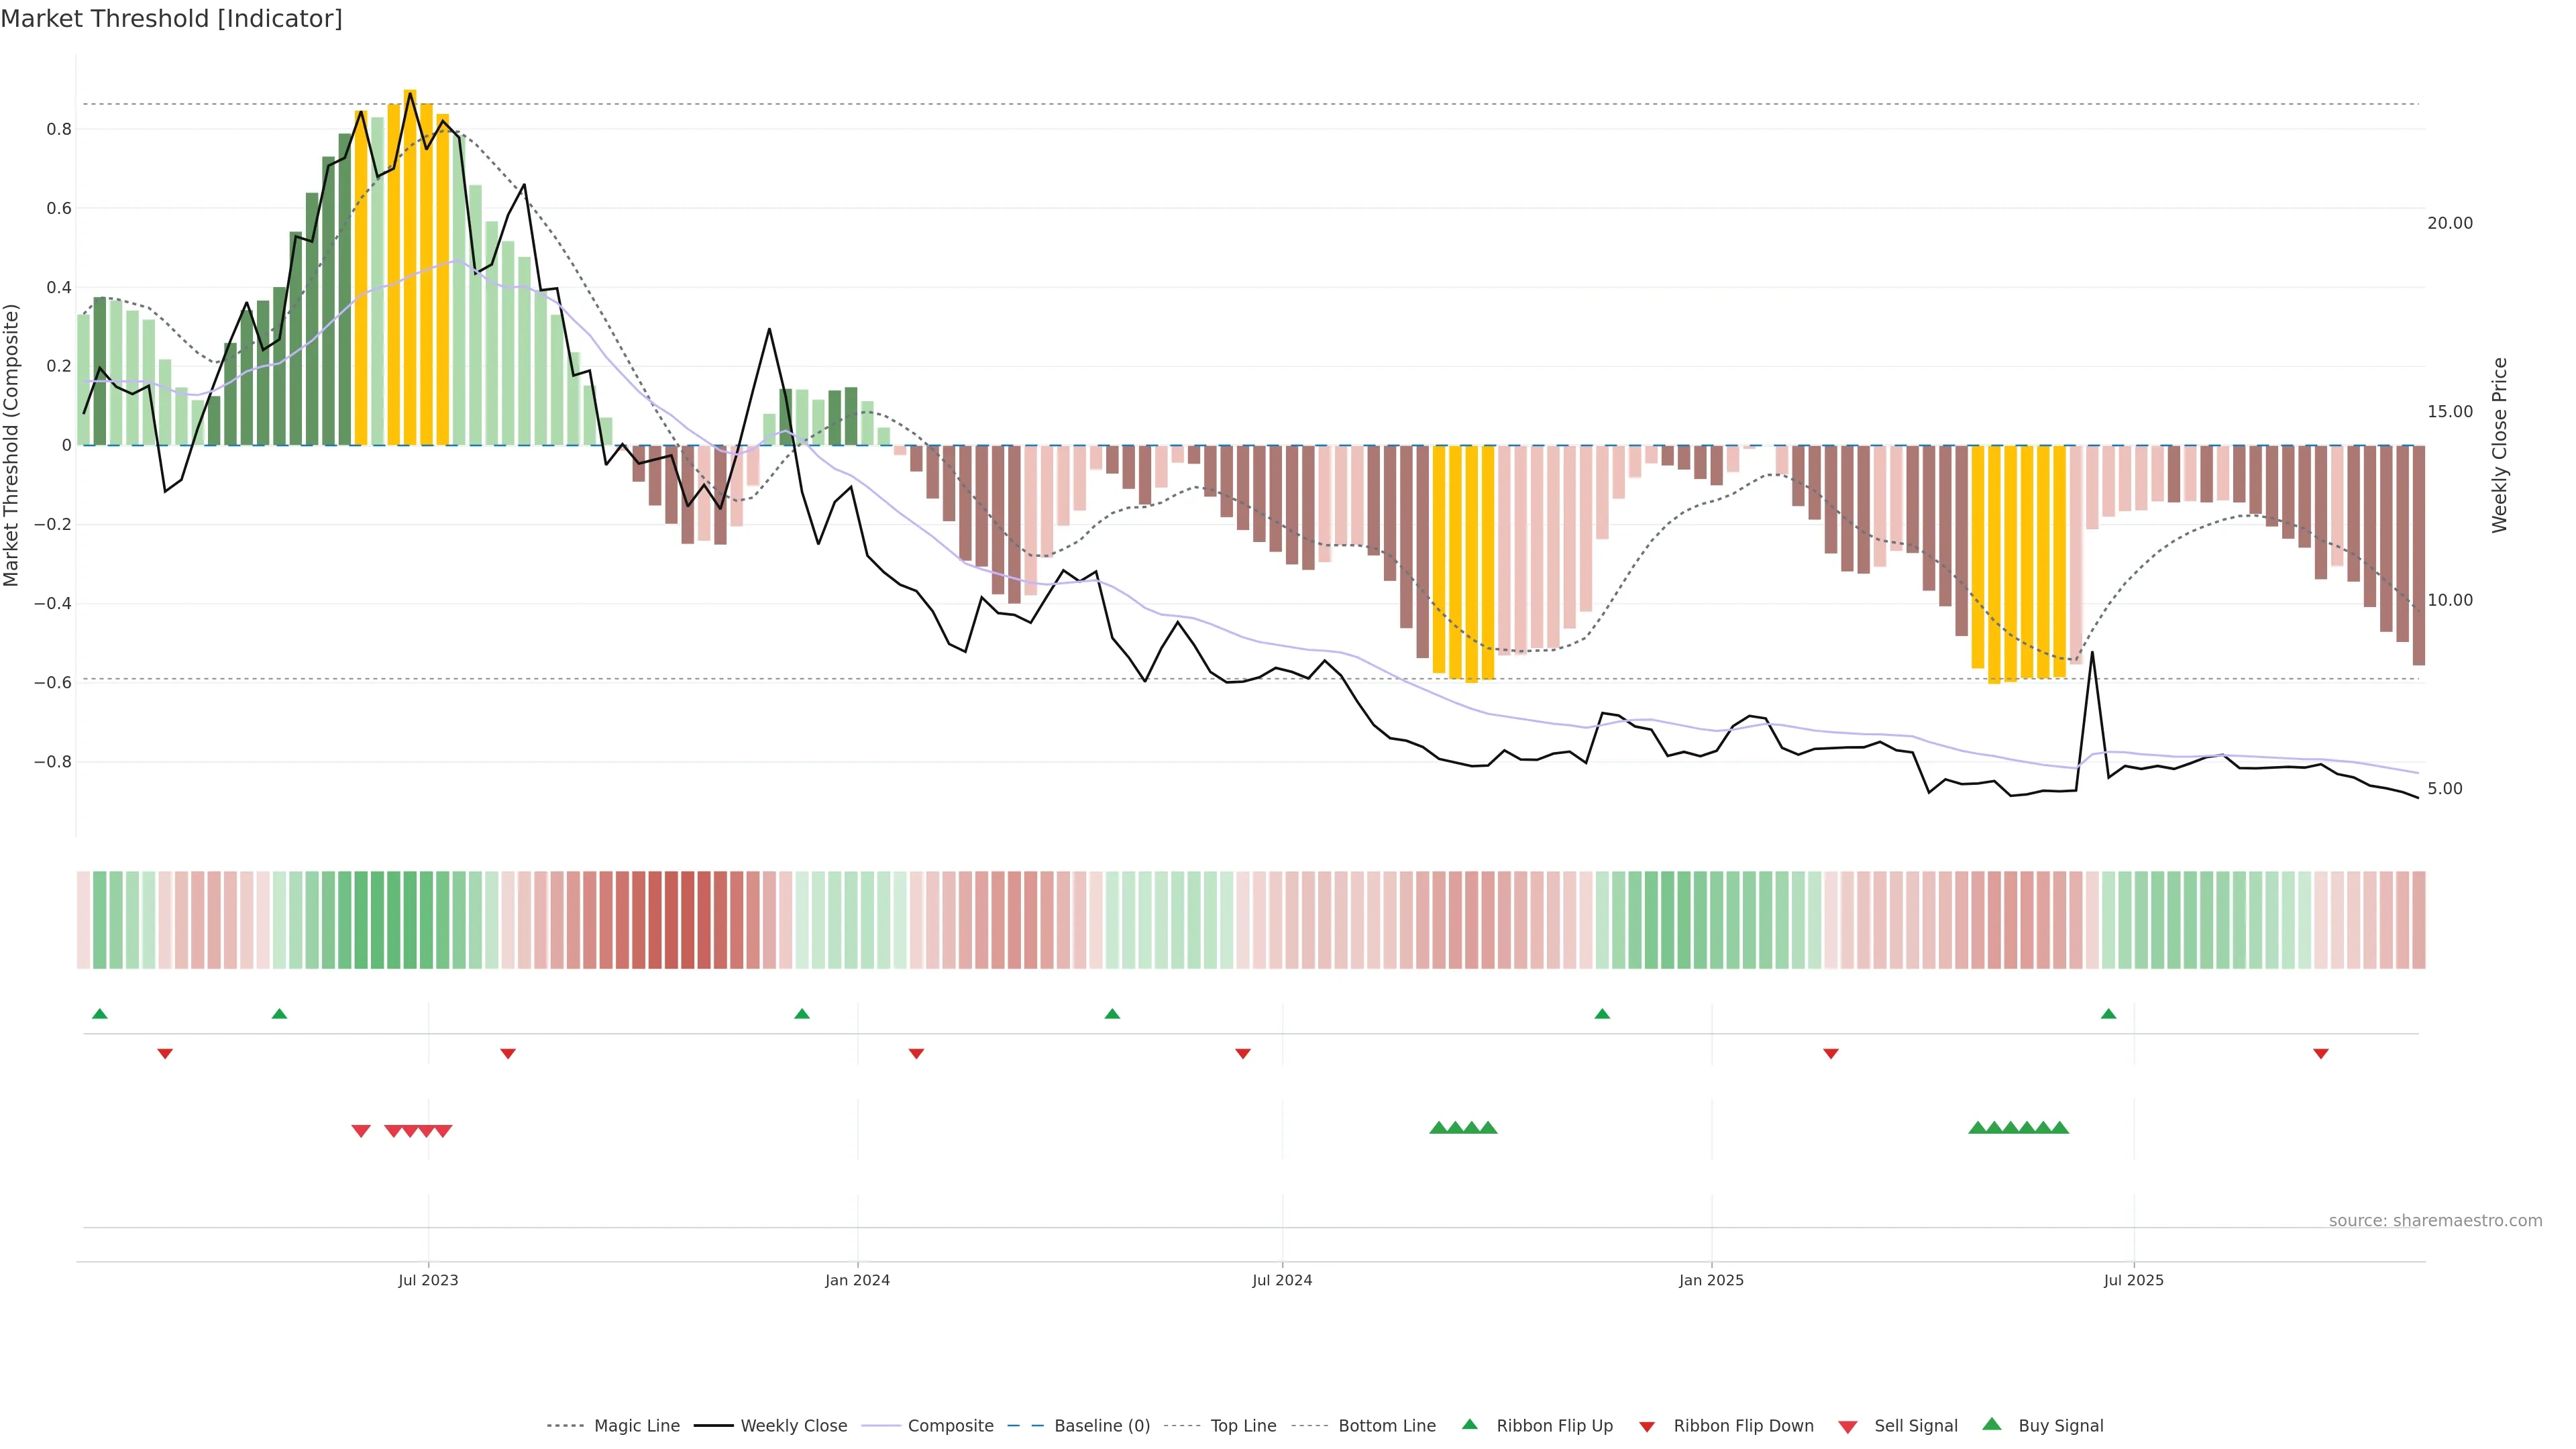Click the first green ribbon flip up marker
This screenshot has height=1449, width=2576.
99,1014
